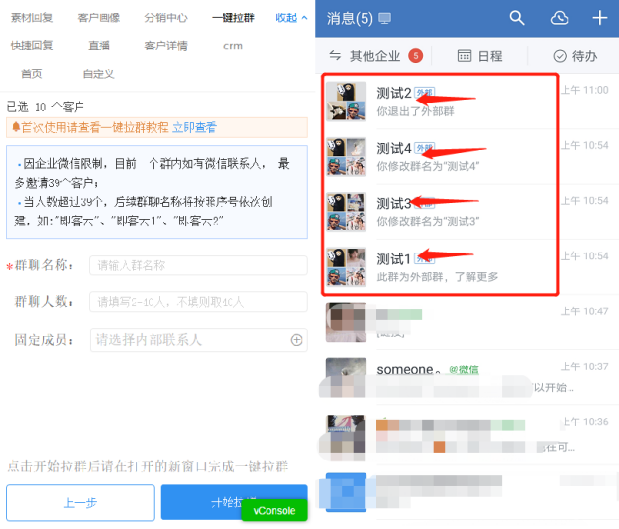Click the calendar icon for 日程
619x529 pixels.
pyautogui.click(x=464, y=56)
